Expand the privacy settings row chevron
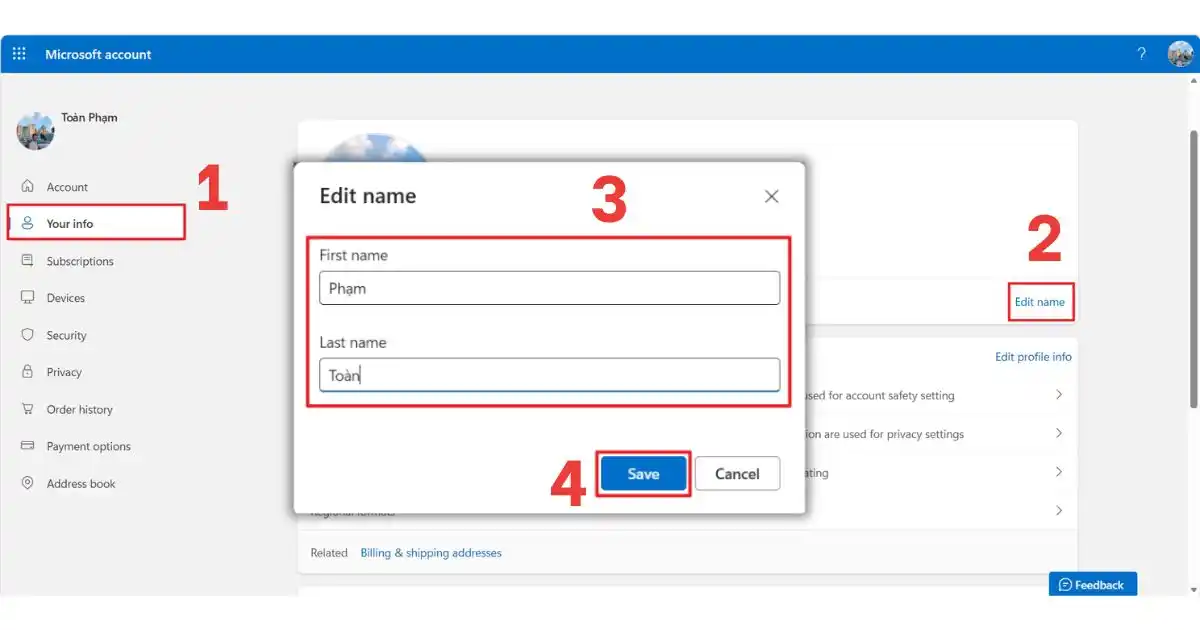Screen dimensions: 1200x630 point(1059,433)
